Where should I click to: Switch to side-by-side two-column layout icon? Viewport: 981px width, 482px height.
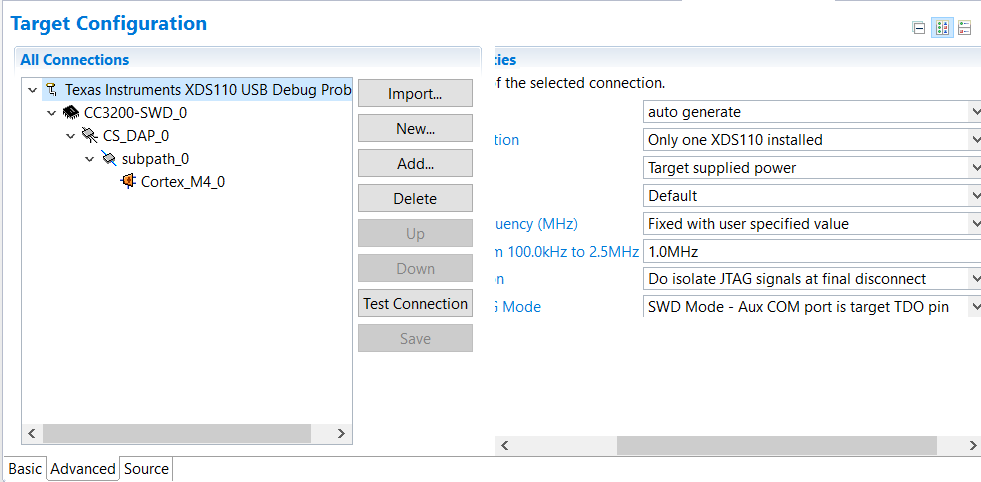click(942, 28)
